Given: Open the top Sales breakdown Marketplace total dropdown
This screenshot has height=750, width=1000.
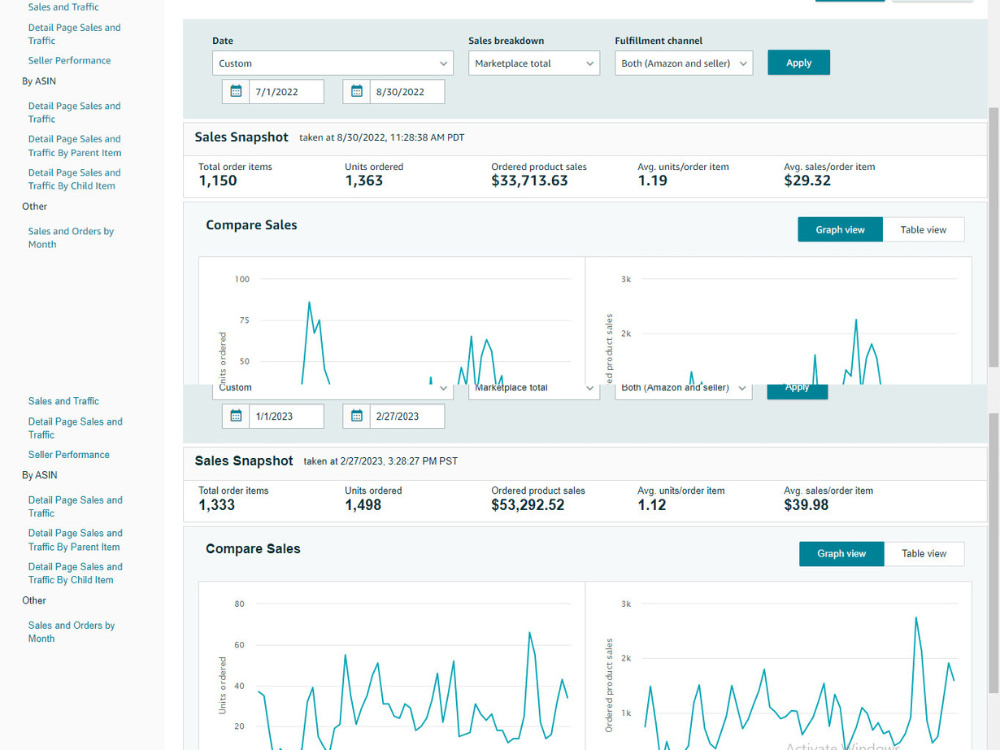Looking at the screenshot, I should tap(534, 63).
